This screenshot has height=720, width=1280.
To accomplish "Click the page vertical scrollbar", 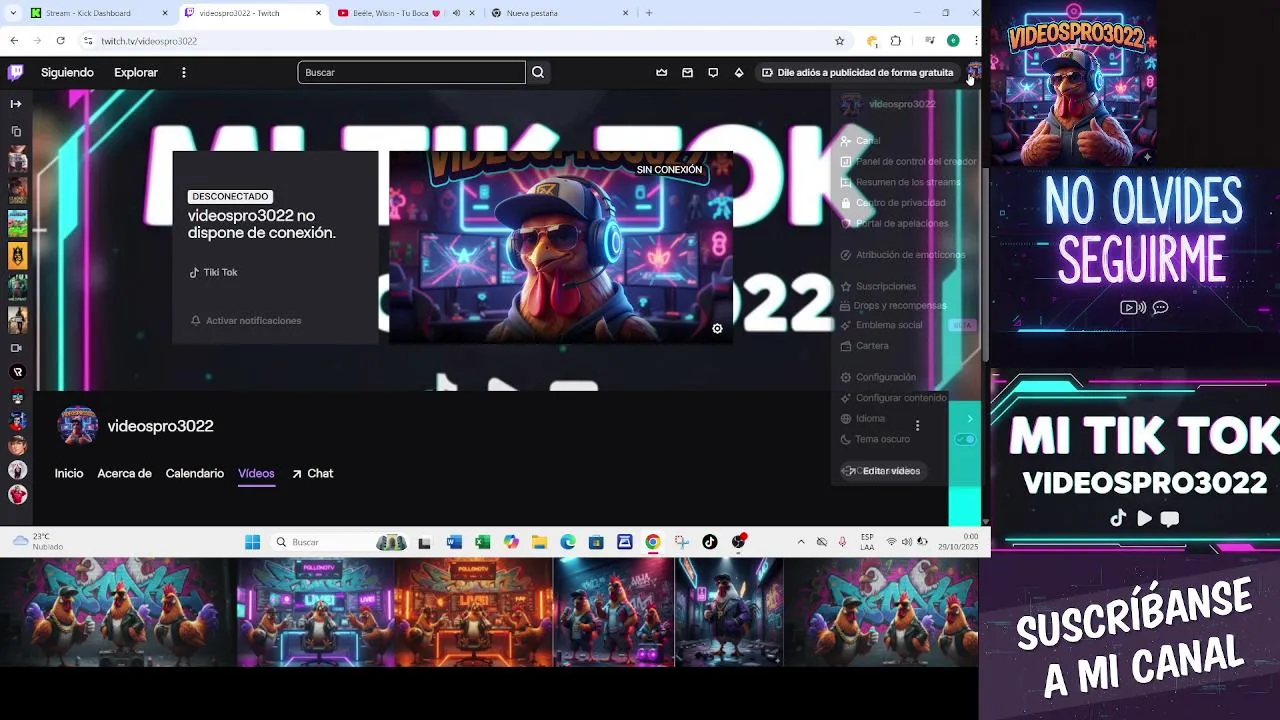I will (x=986, y=265).
